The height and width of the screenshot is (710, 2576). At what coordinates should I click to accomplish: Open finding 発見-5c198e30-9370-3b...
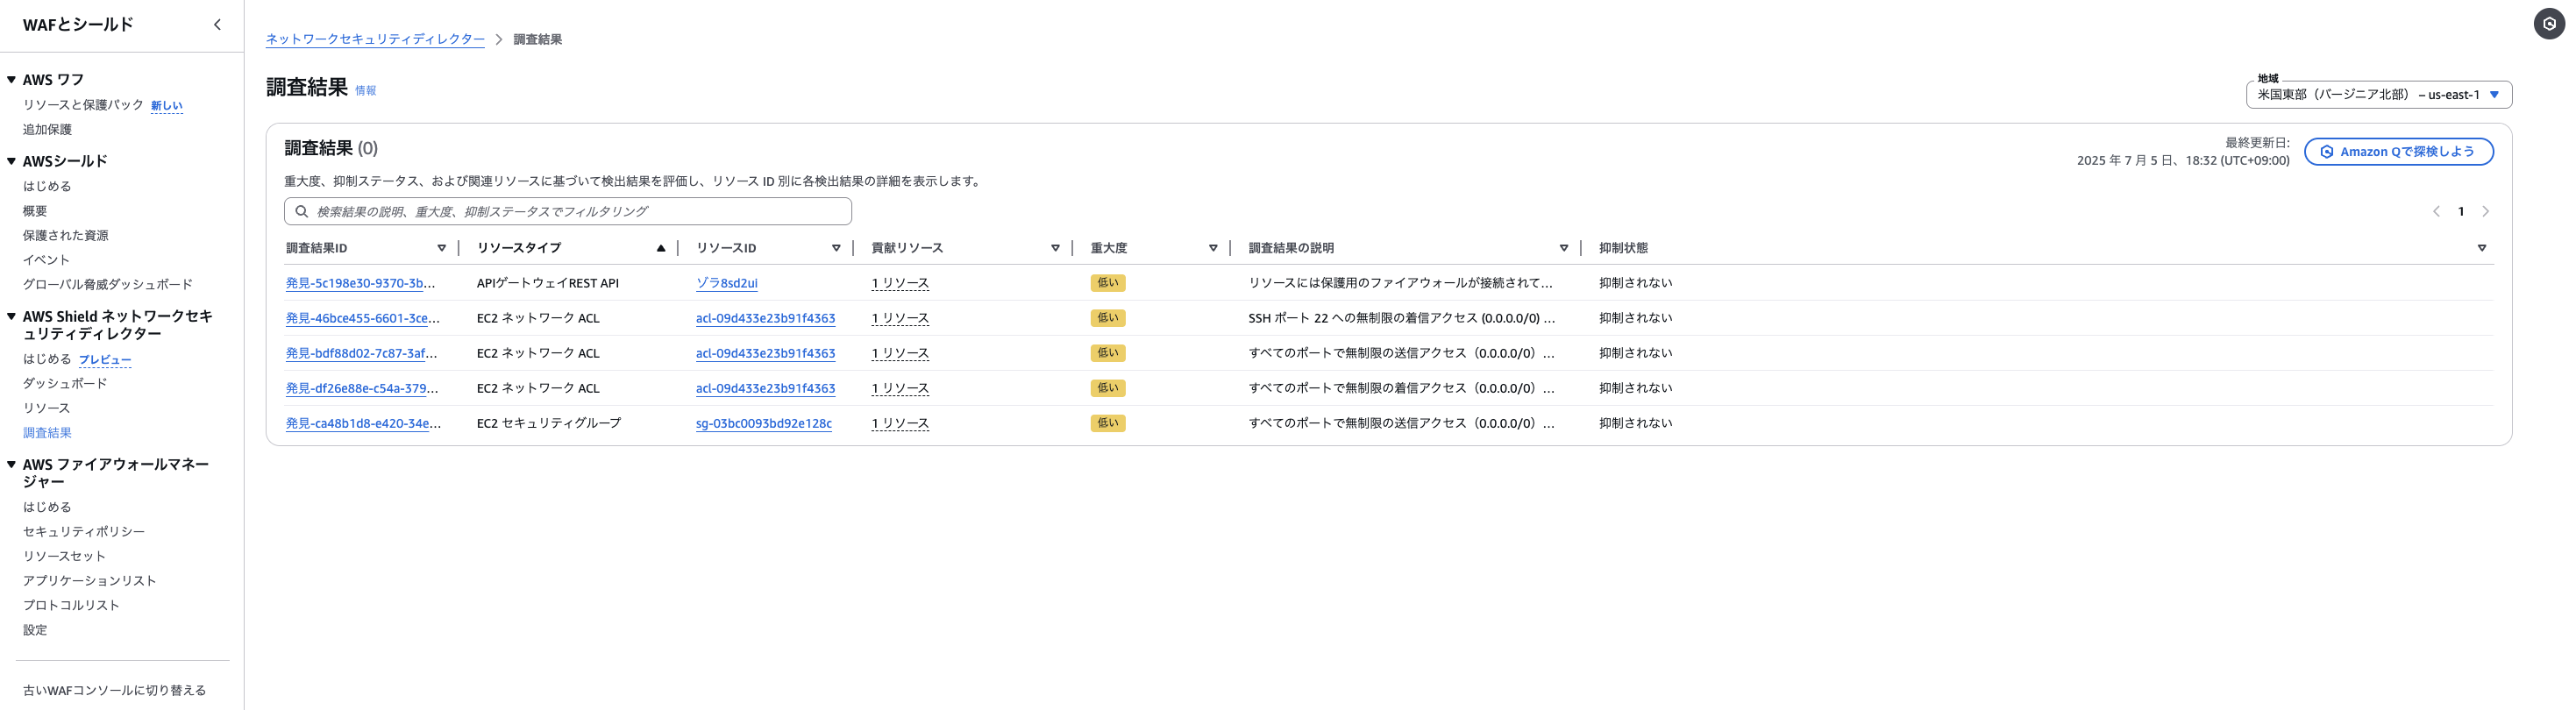360,283
